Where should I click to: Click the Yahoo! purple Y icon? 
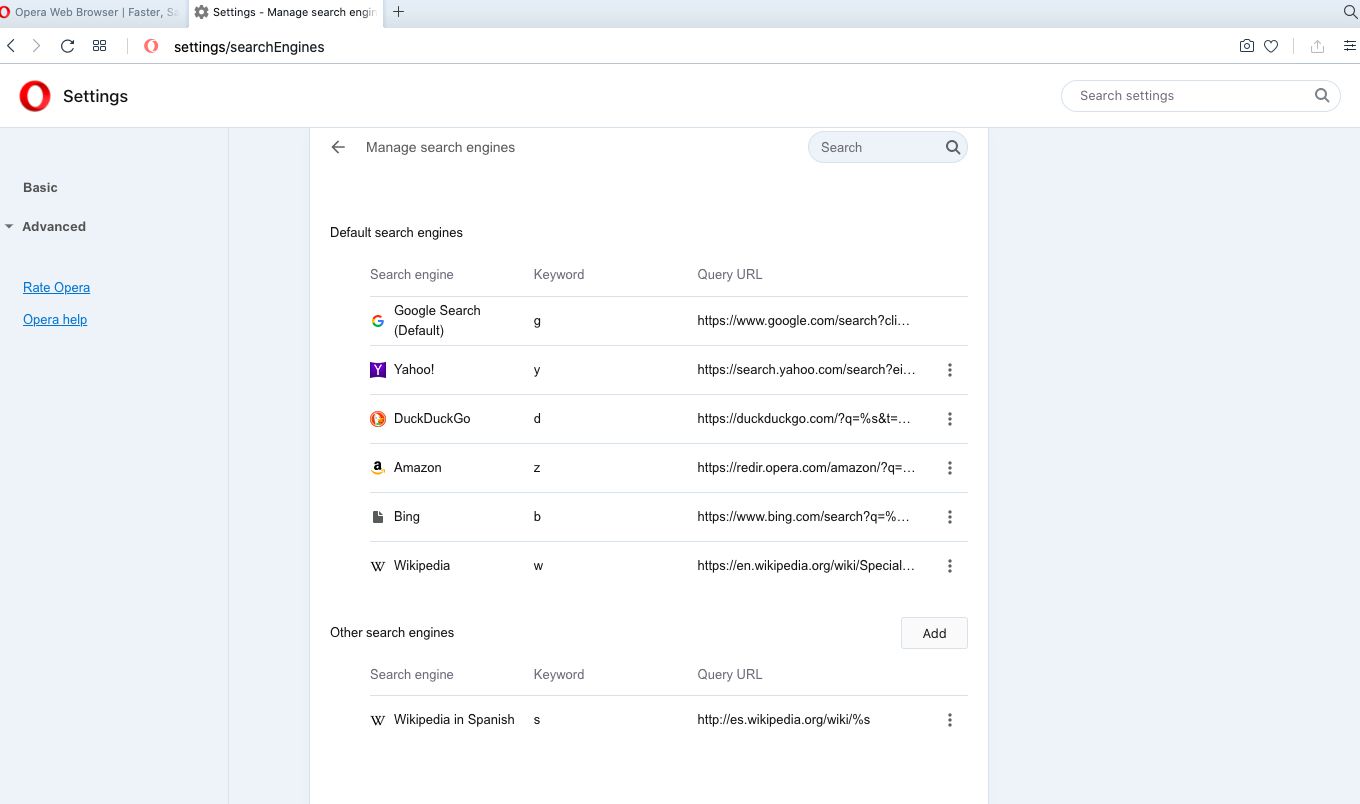378,370
